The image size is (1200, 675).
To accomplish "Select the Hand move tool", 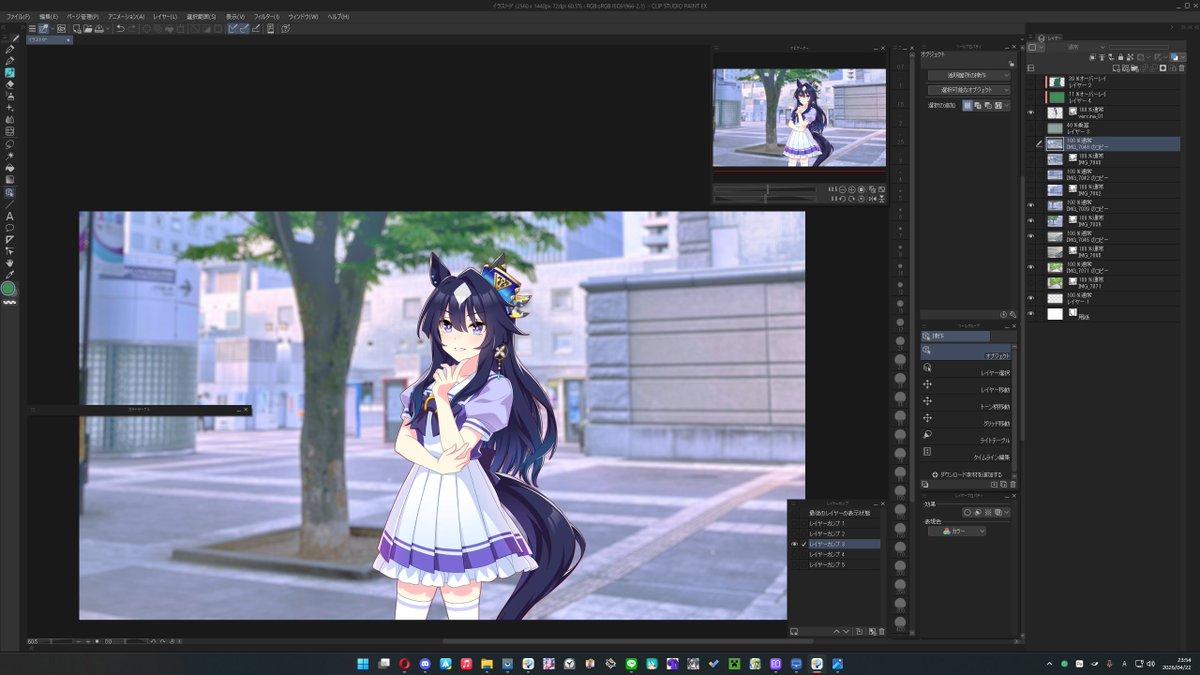I will [9, 262].
